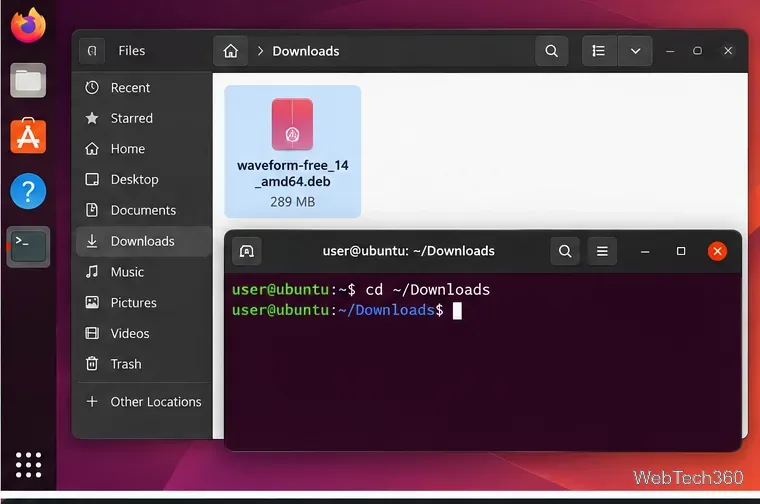Close the Terminal window
The width and height of the screenshot is (760, 504).
(x=717, y=251)
